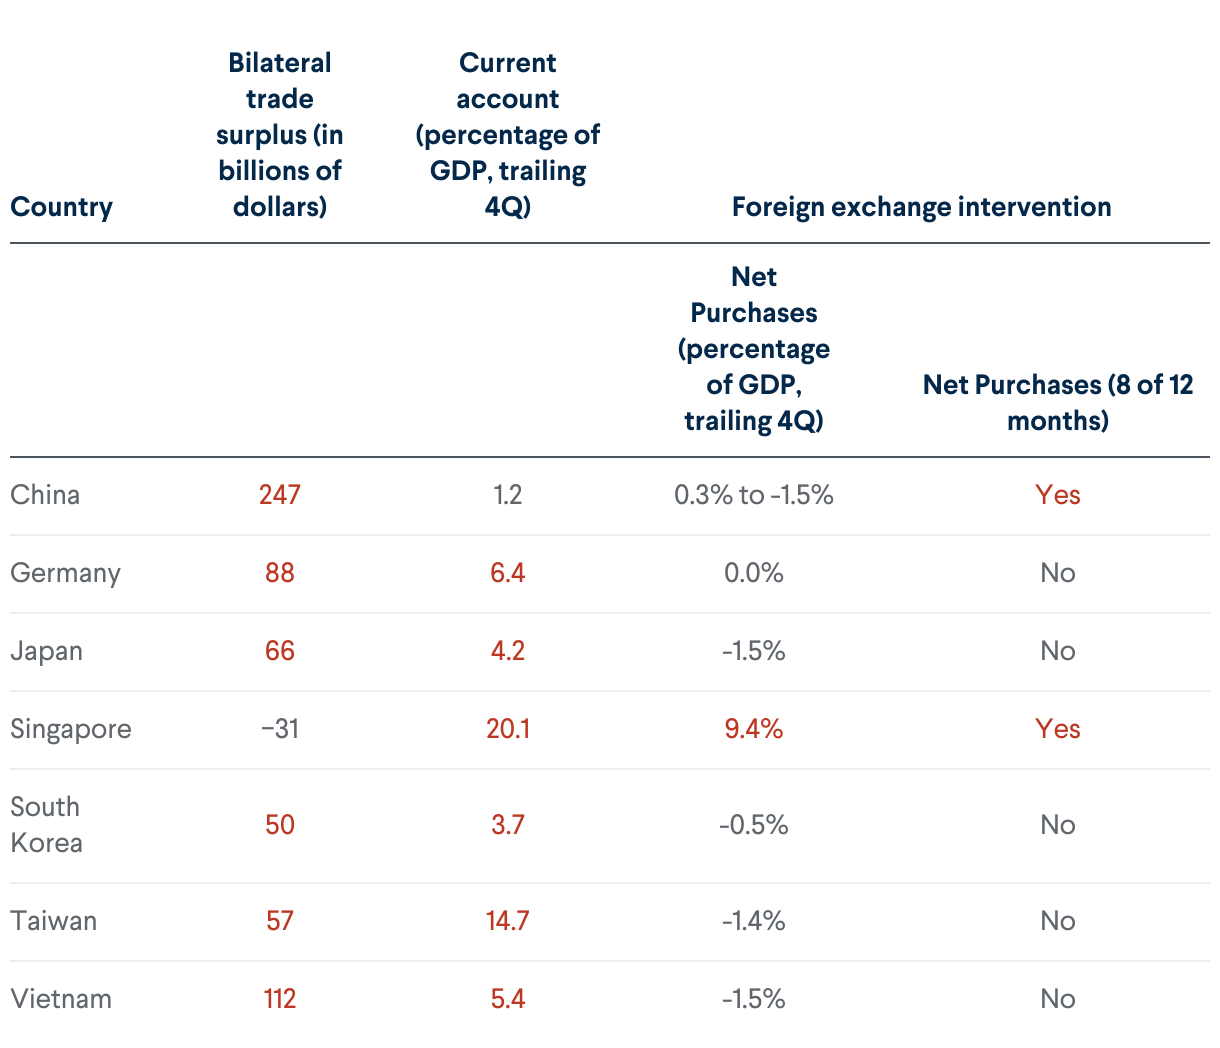Click the Taiwan country cell
Screen dimensions: 1220x1048
coord(54,921)
